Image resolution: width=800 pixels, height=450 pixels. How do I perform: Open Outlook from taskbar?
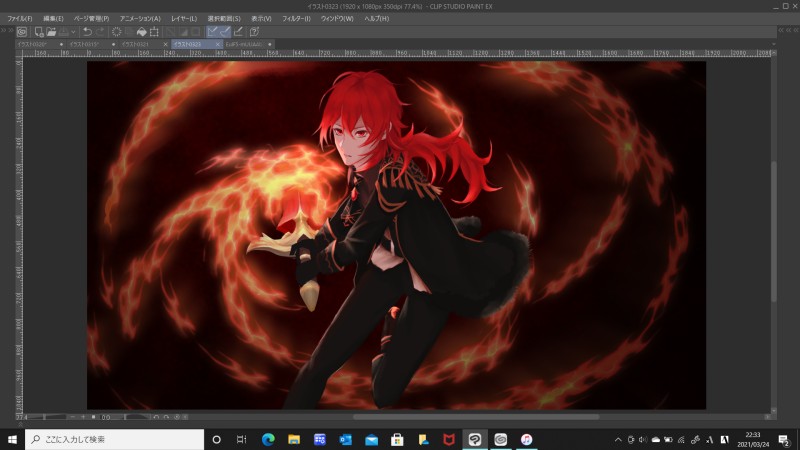pyautogui.click(x=345, y=439)
